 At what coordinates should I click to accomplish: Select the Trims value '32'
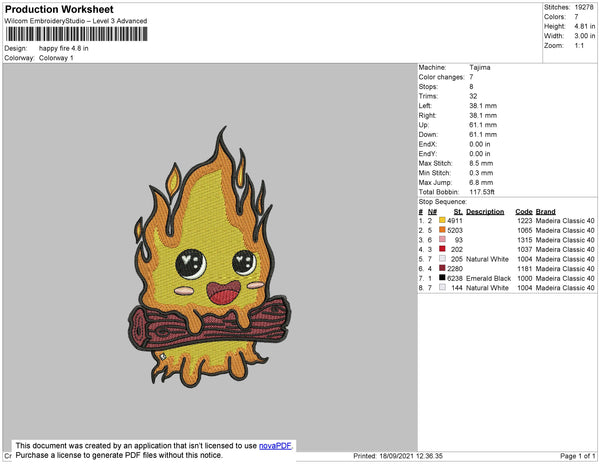point(473,96)
